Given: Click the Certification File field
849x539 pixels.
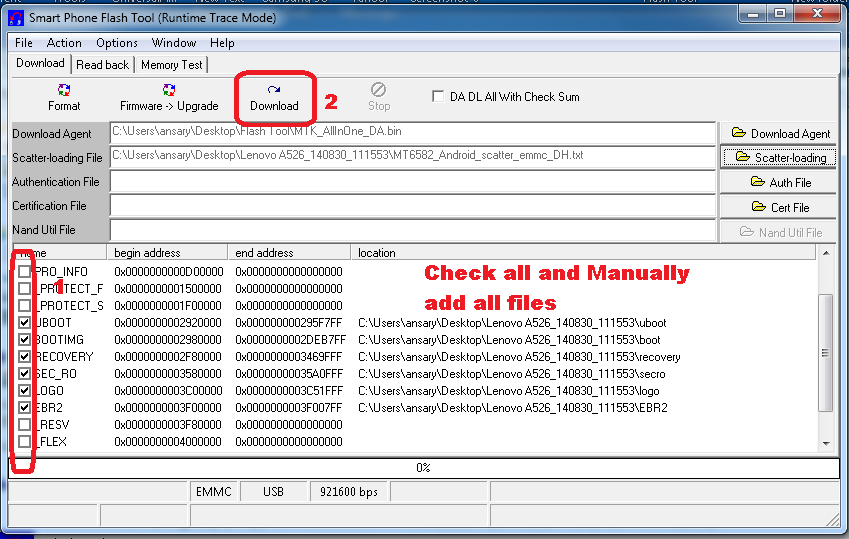Looking at the screenshot, I should pyautogui.click(x=413, y=205).
